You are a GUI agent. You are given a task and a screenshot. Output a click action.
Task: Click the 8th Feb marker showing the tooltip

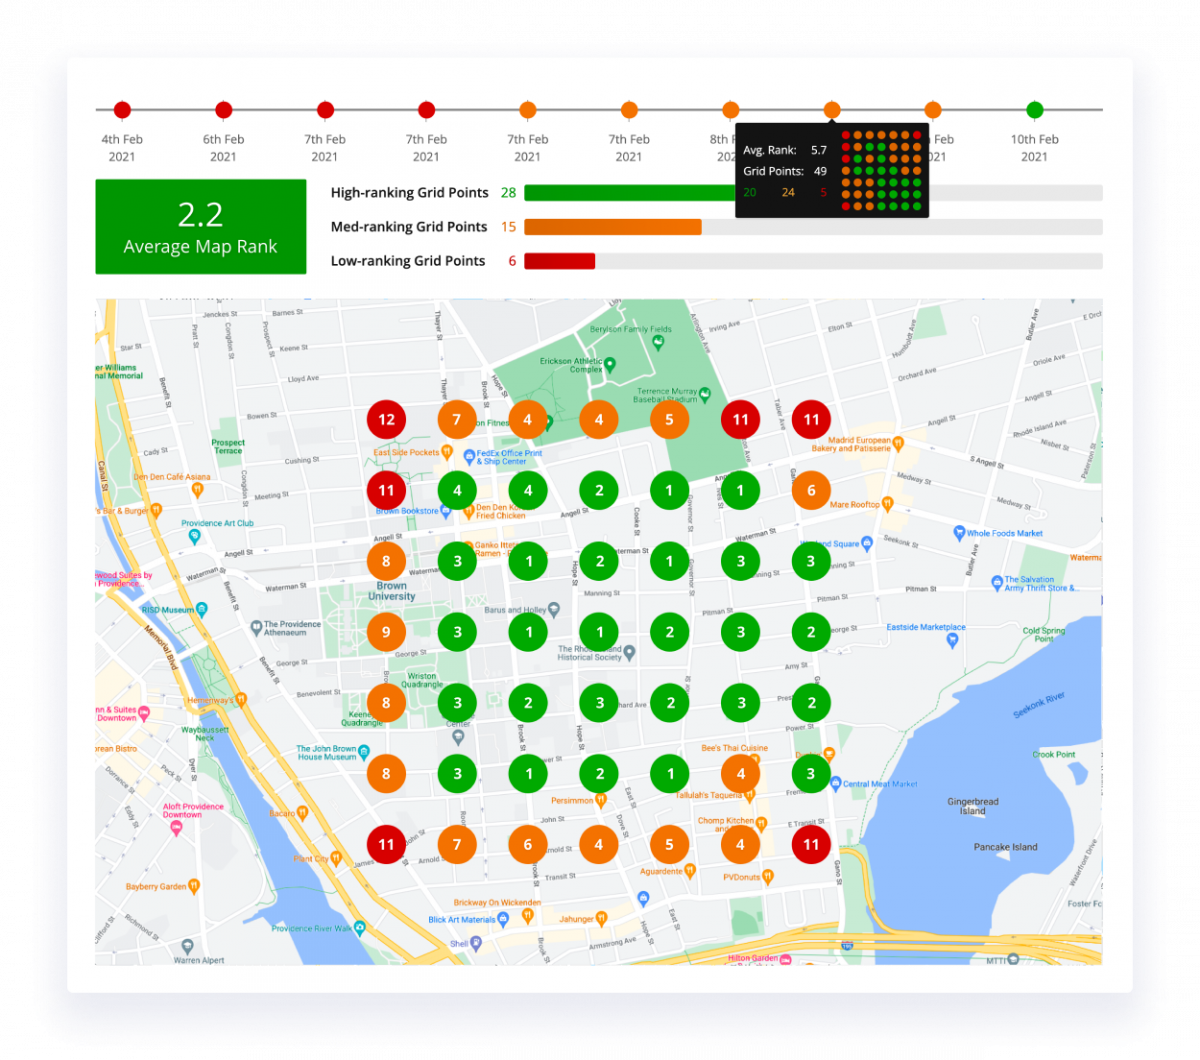pos(832,110)
